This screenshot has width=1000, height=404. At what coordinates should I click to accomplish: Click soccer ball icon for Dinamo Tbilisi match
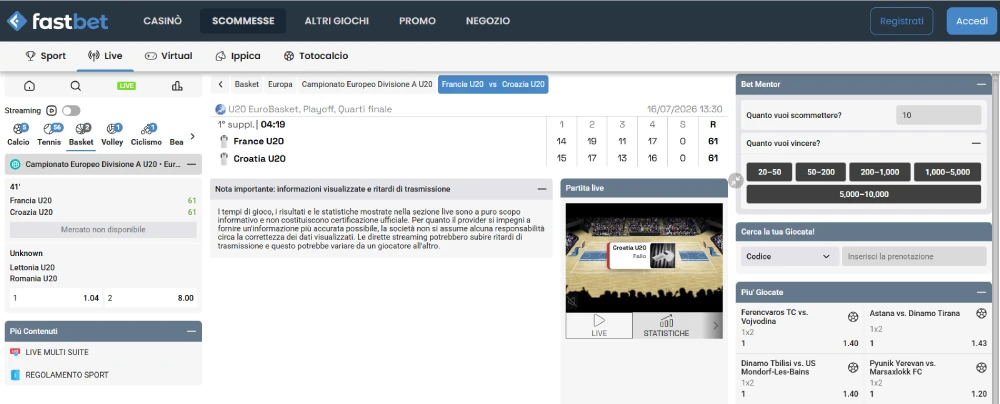pyautogui.click(x=853, y=368)
